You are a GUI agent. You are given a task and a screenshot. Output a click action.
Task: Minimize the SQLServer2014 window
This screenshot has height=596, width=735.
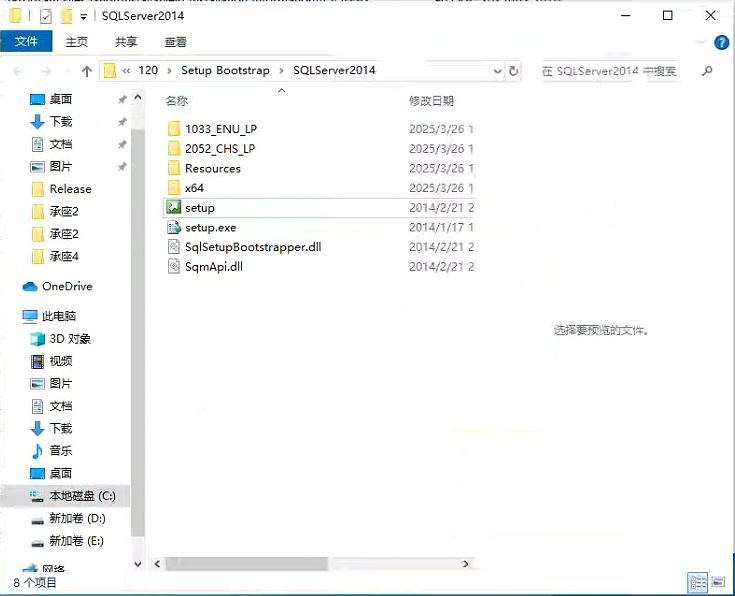point(626,15)
